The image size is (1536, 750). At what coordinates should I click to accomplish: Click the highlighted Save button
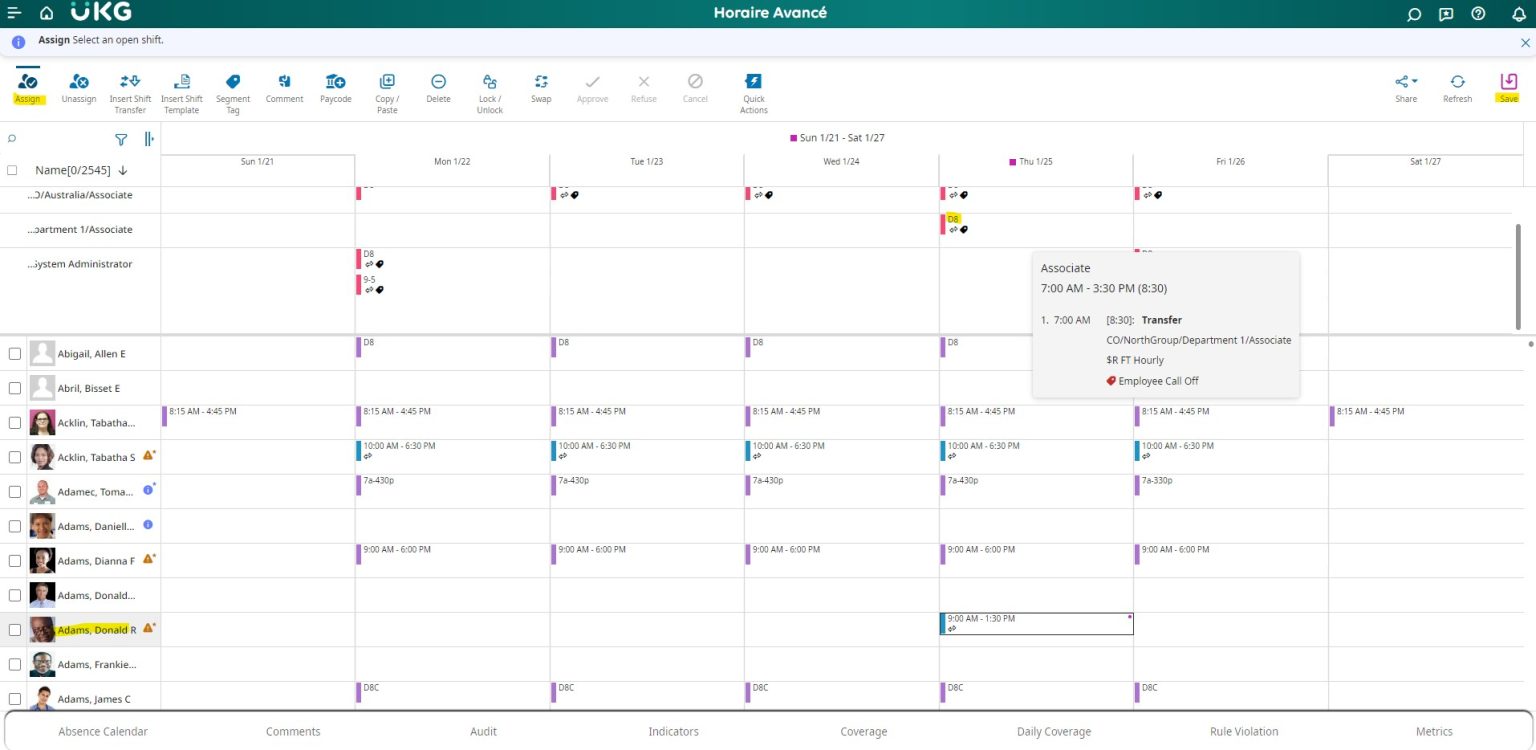1508,88
